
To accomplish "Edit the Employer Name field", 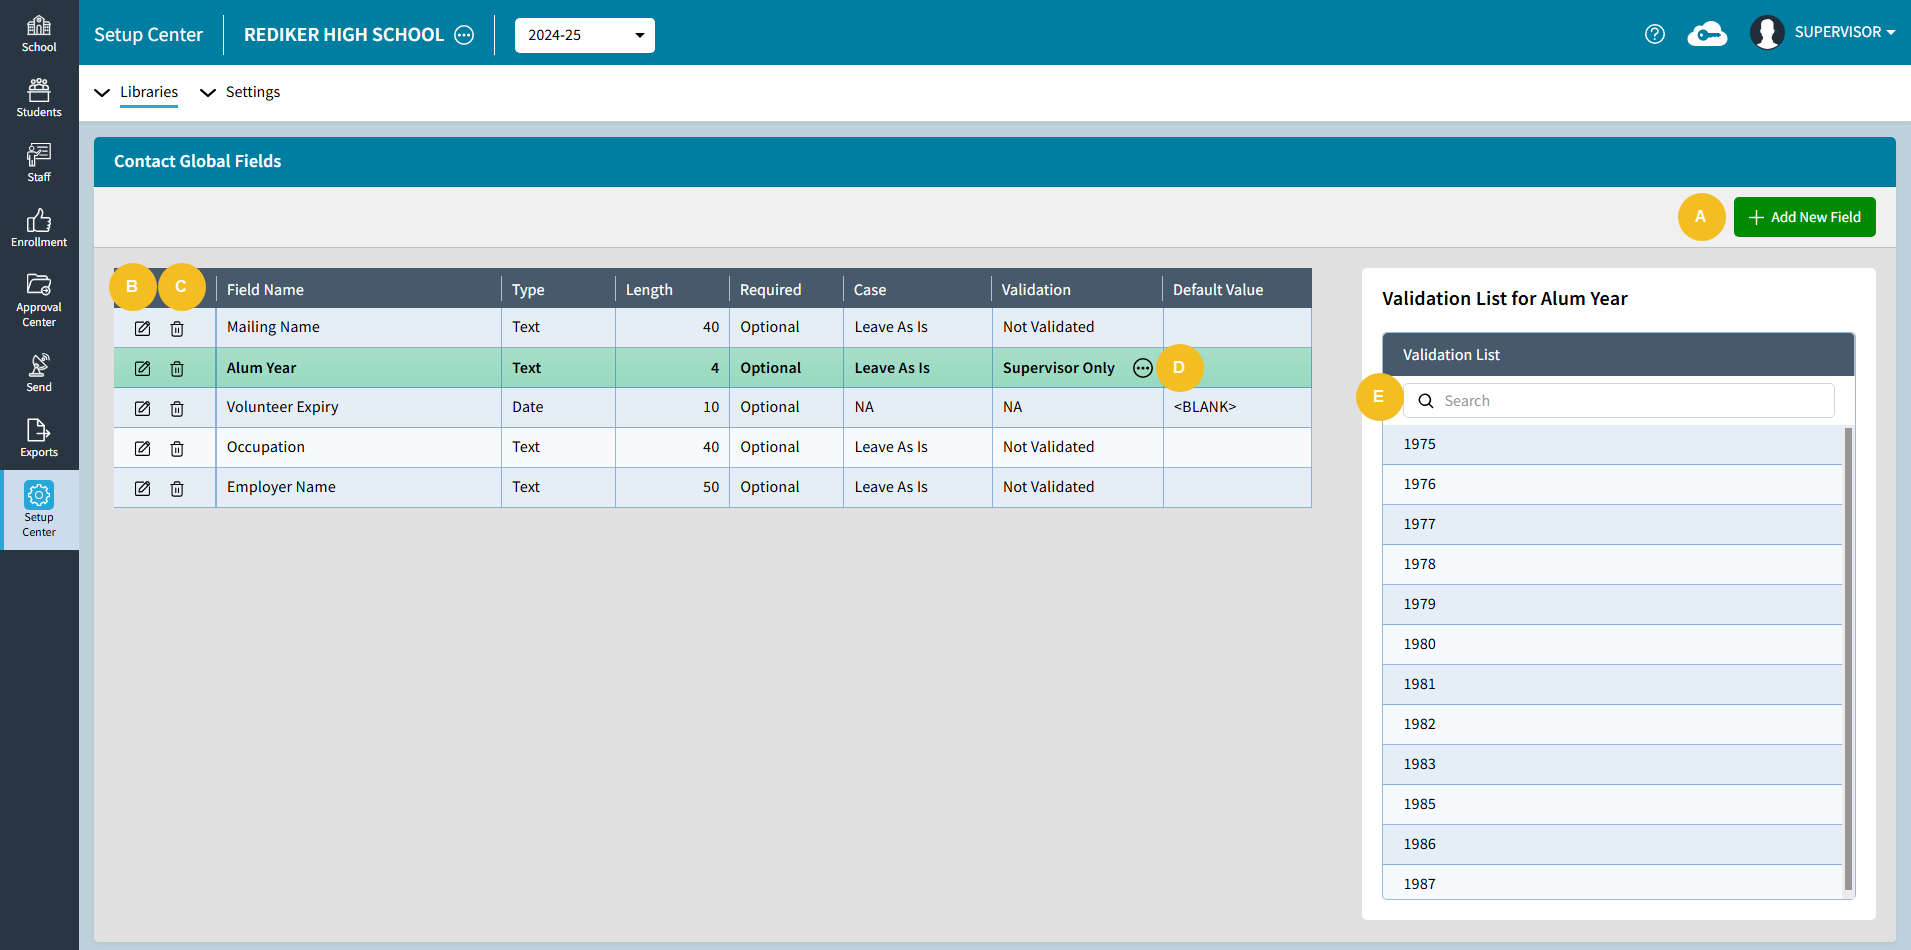I will click(x=143, y=488).
